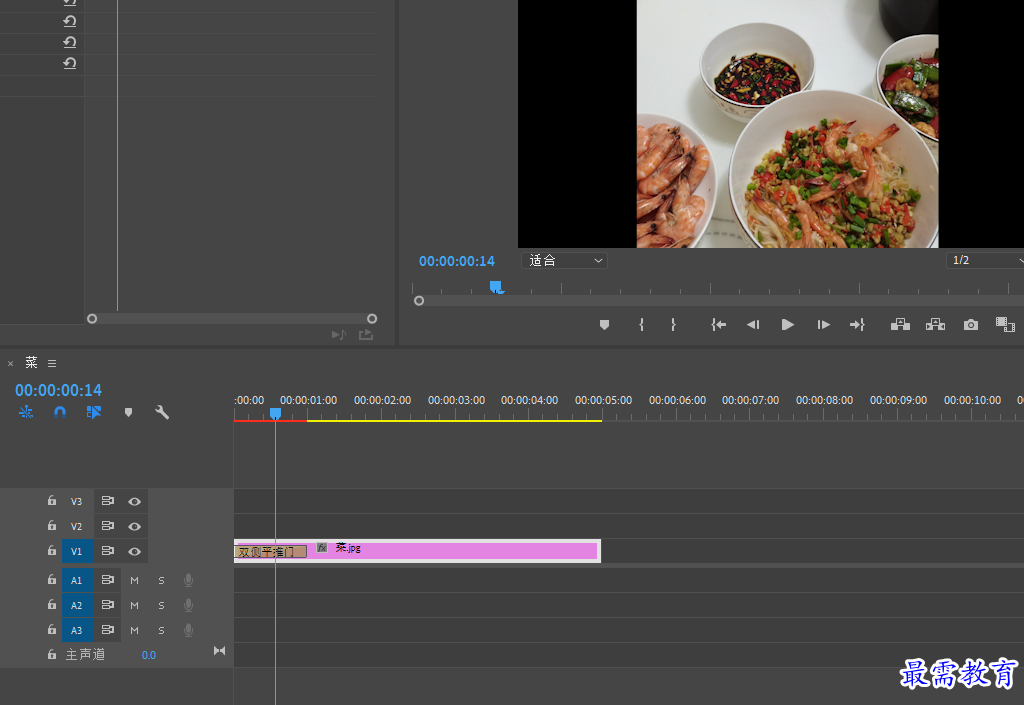Target the V1 video track header
The height and width of the screenshot is (705, 1024).
point(77,551)
